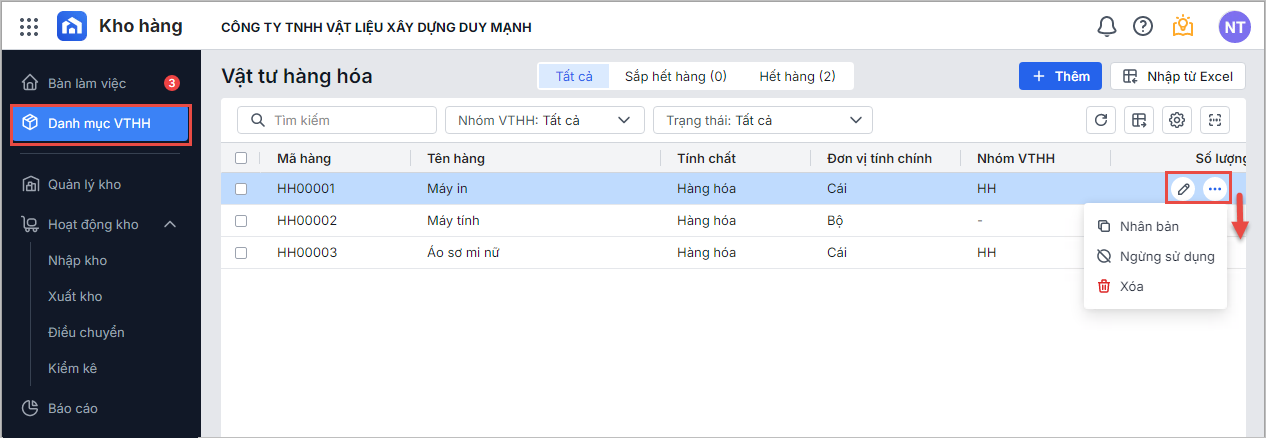Click the three-dot more actions icon
This screenshot has width=1266, height=438.
[x=1214, y=189]
